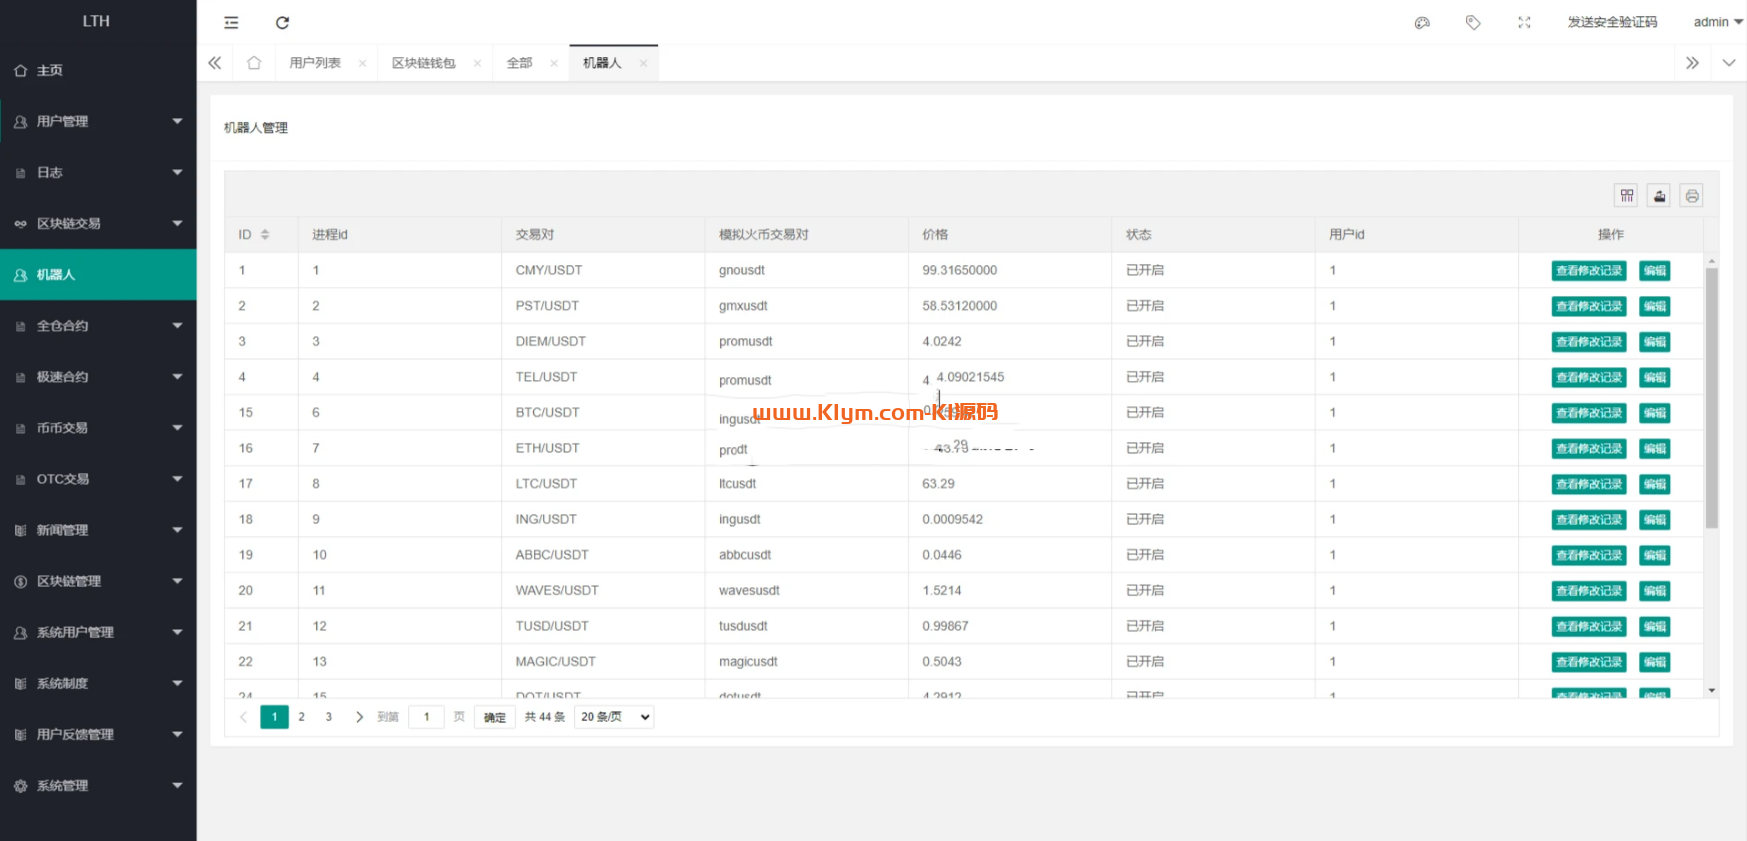Click the refresh icon in the top bar
The image size is (1747, 841).
pos(282,23)
